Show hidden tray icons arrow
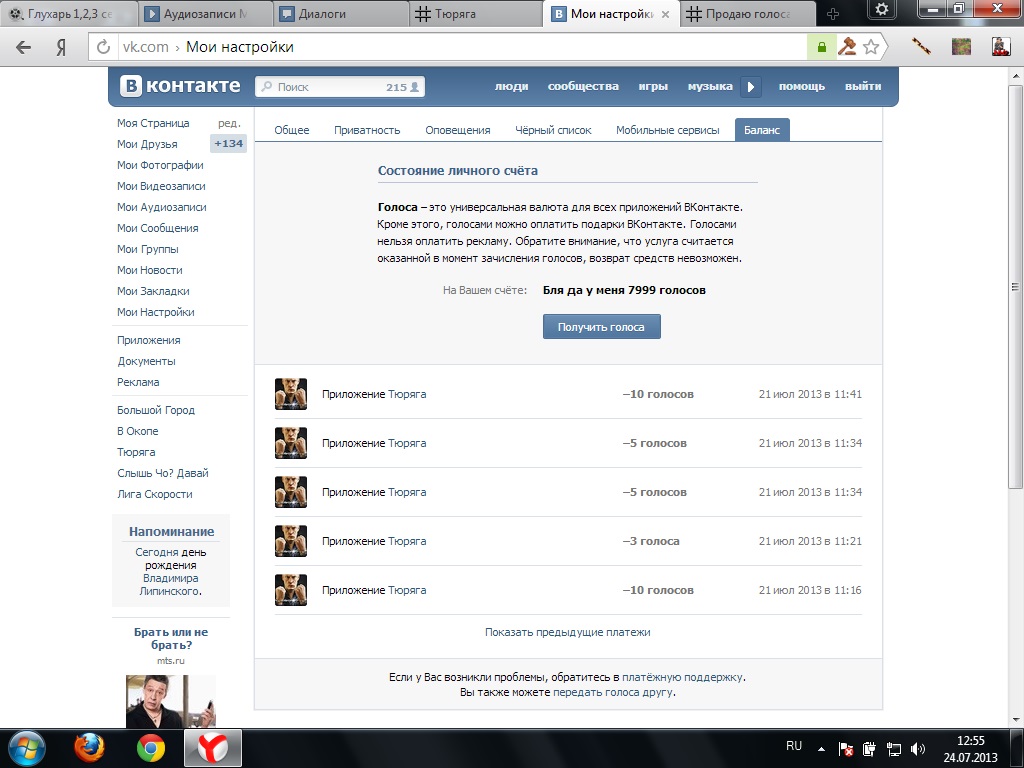 coord(822,749)
